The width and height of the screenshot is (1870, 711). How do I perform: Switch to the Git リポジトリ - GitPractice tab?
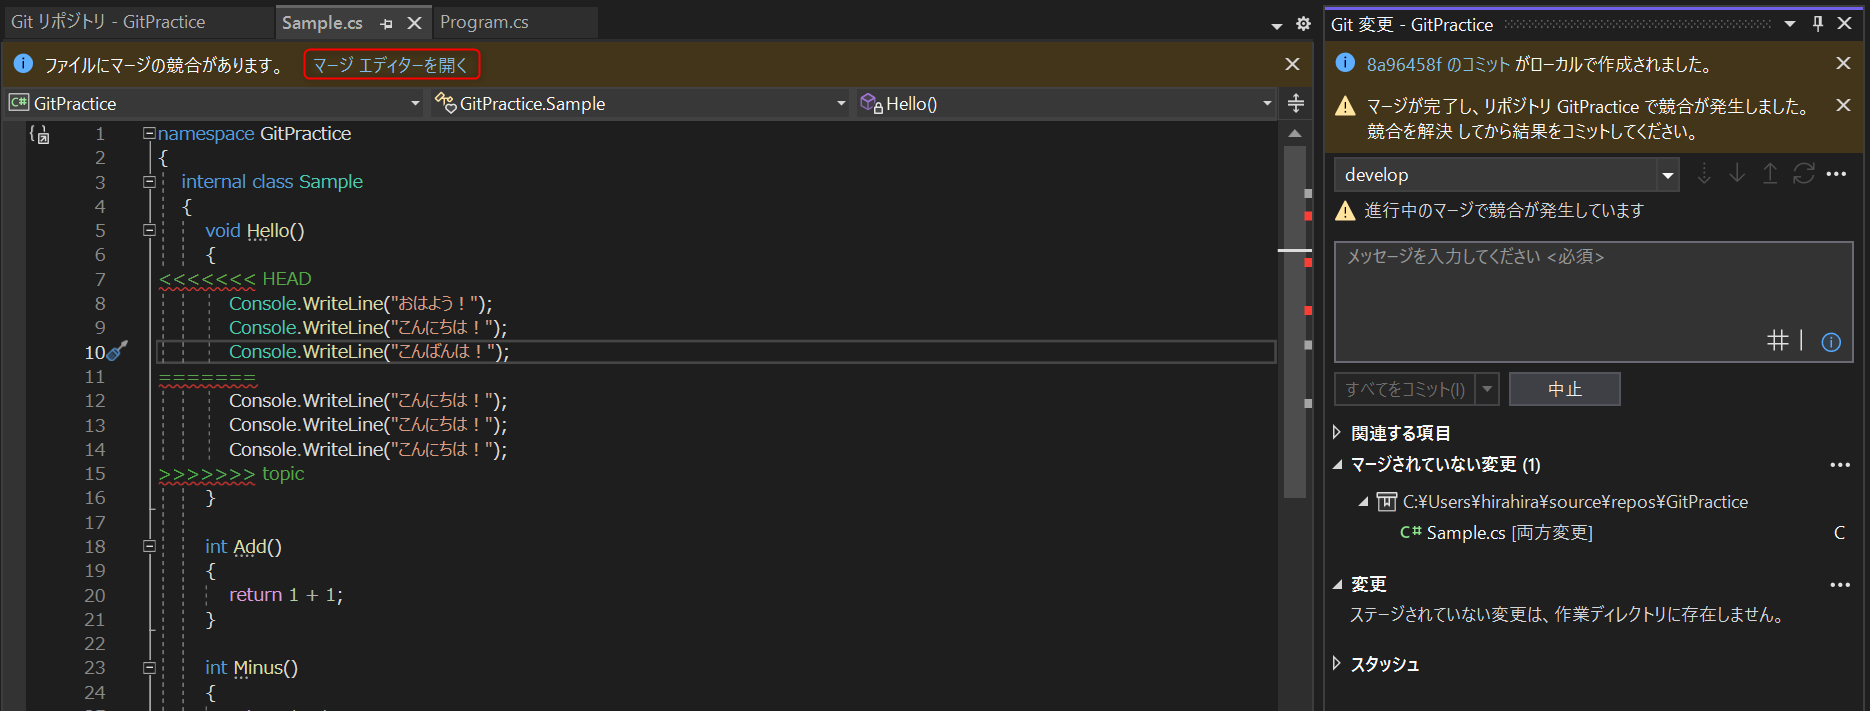(108, 22)
